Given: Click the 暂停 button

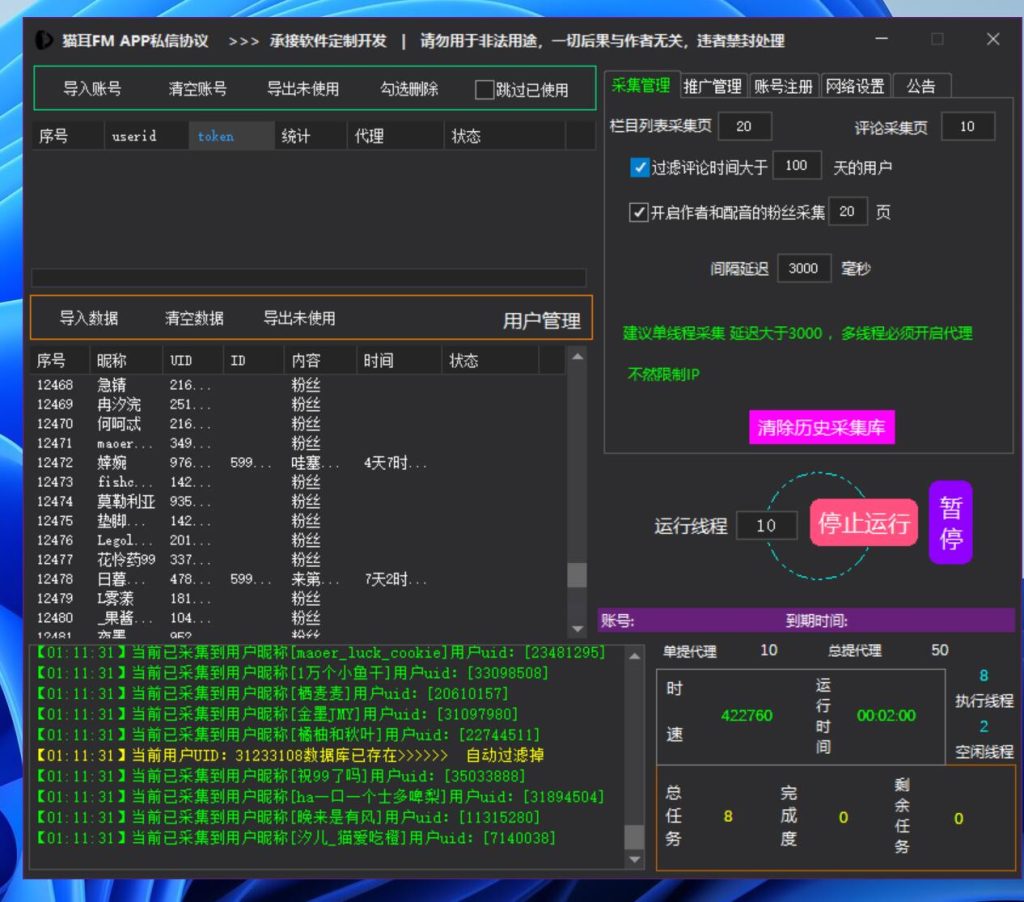Looking at the screenshot, I should (x=950, y=522).
